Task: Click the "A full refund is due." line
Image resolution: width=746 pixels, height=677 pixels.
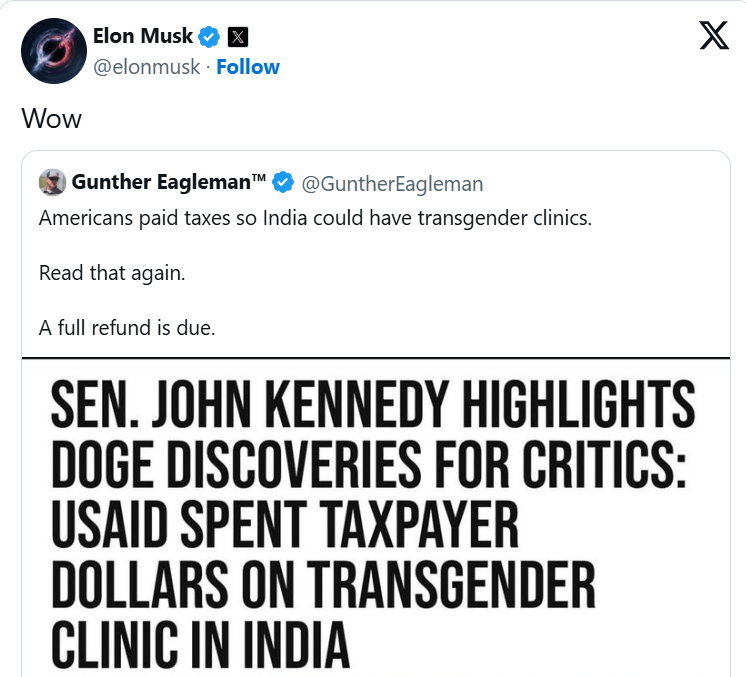Action: pos(127,328)
